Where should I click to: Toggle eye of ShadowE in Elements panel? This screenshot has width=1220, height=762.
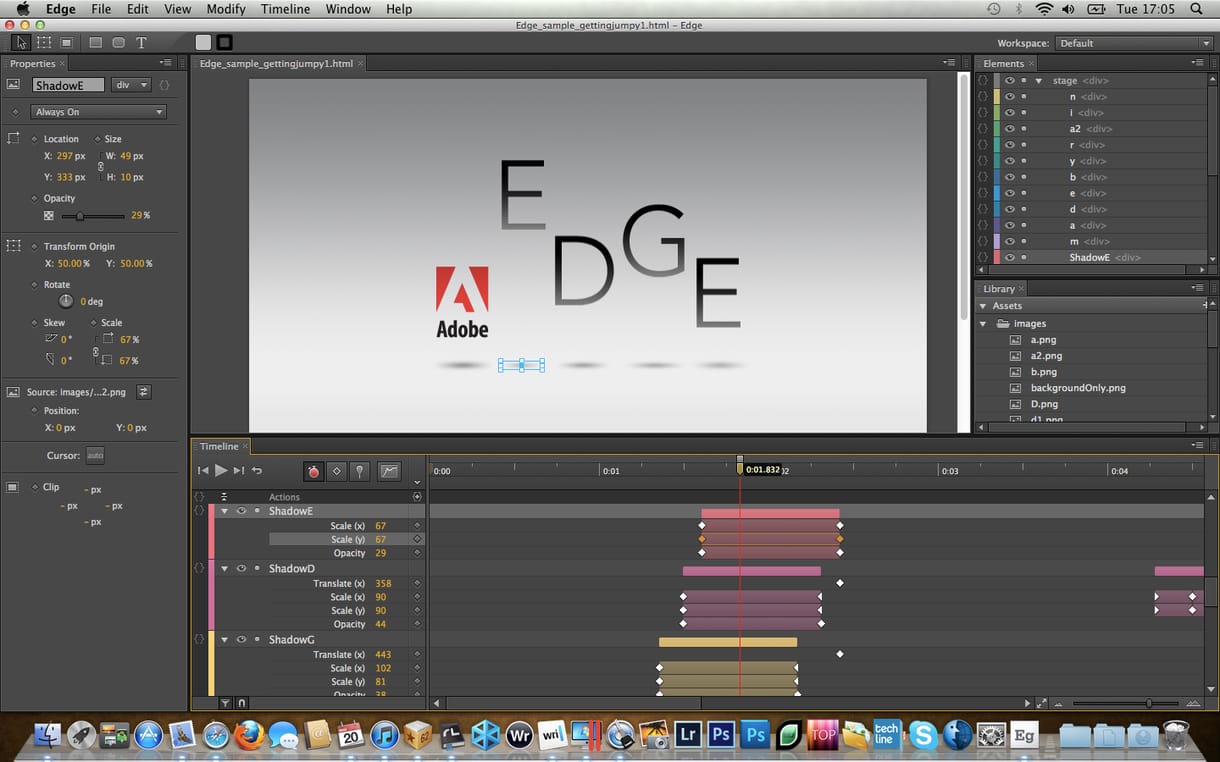(1009, 257)
